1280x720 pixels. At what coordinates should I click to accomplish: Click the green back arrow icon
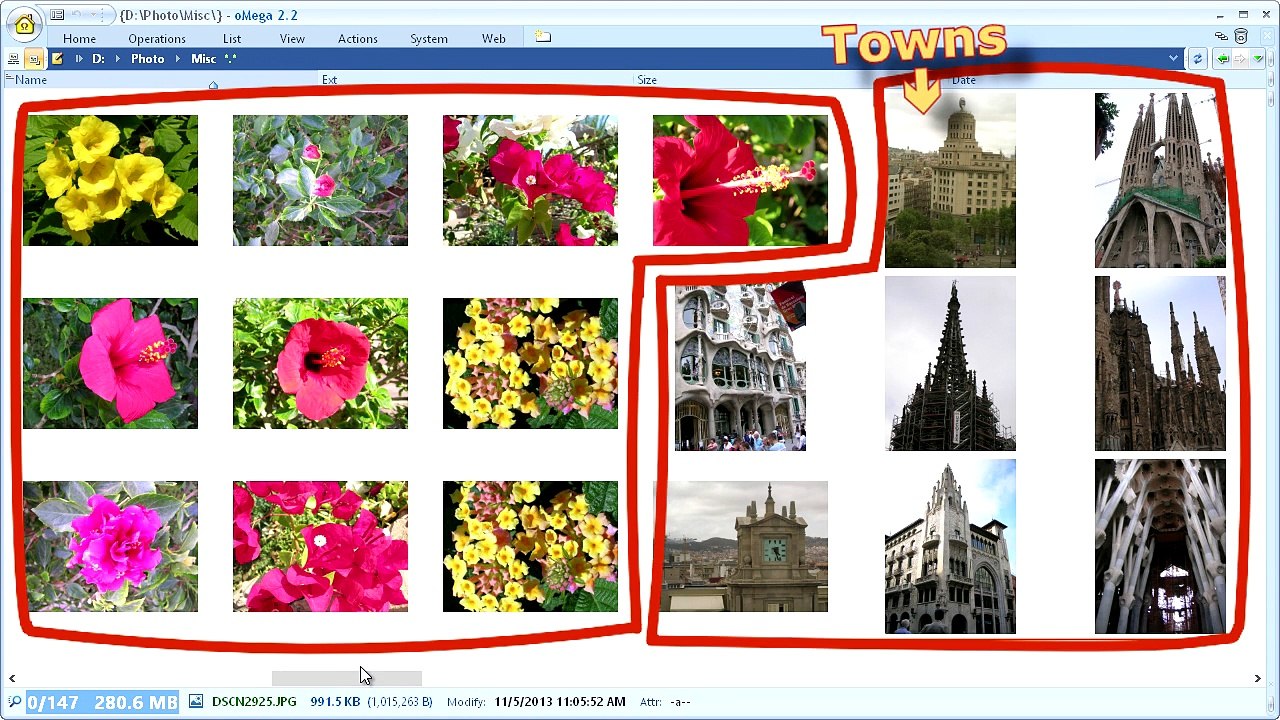coord(1222,59)
